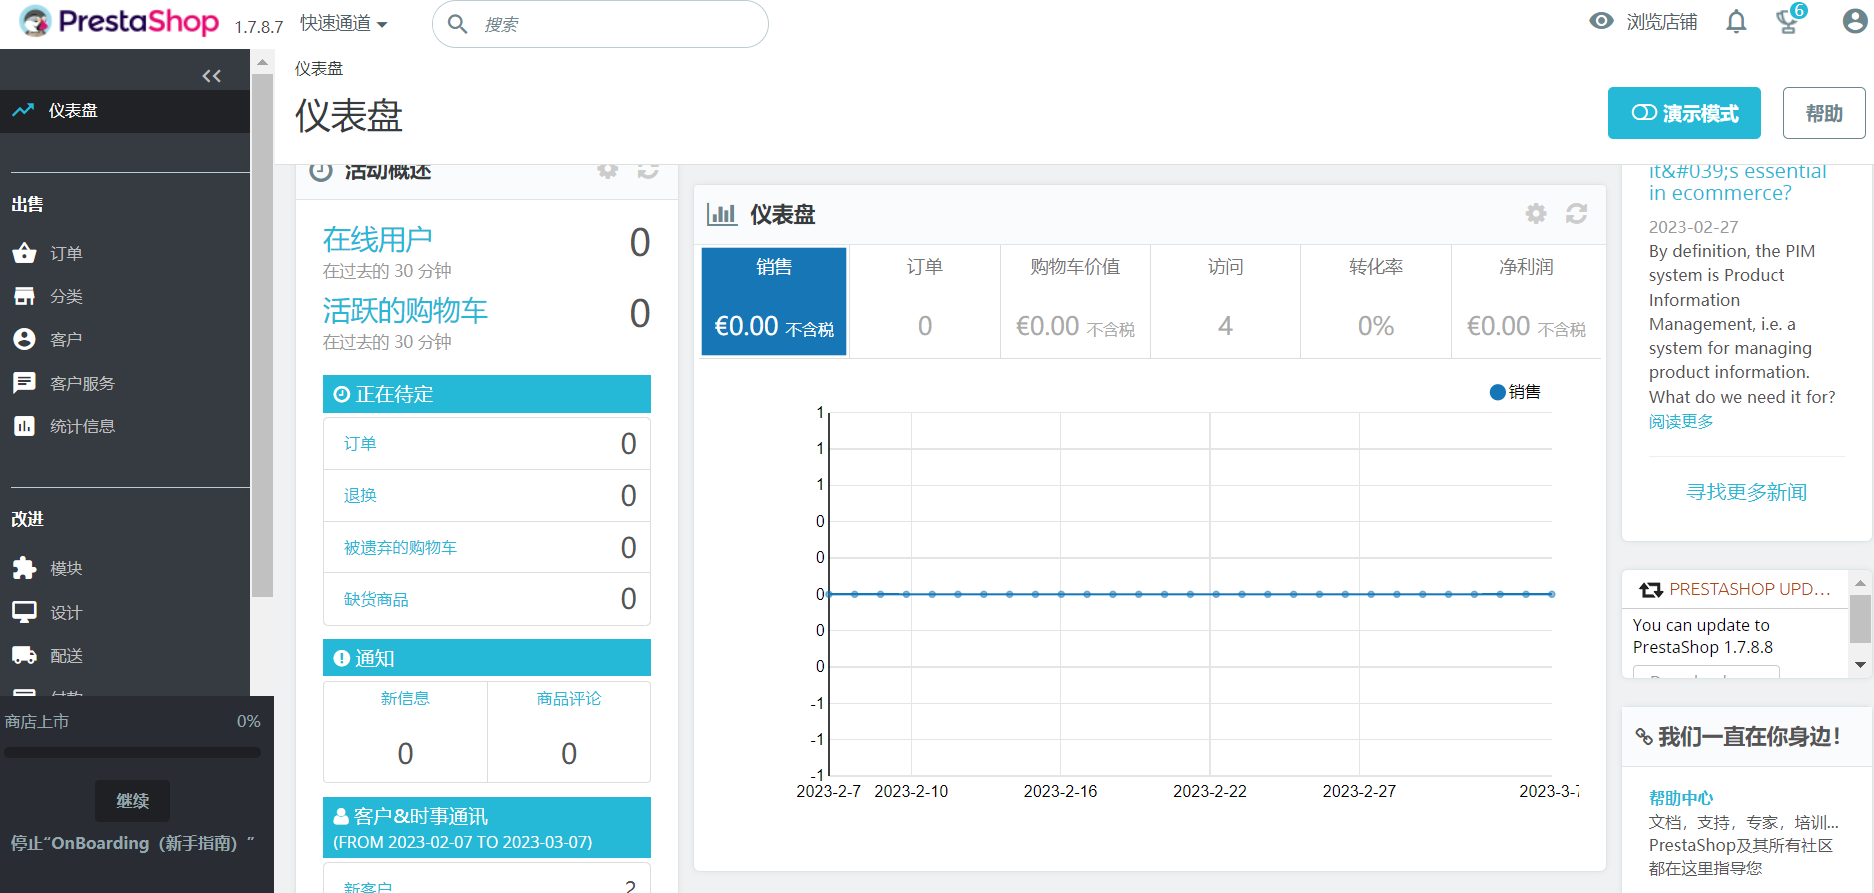Select the 转化率 KPI tab
Viewport: 1874px width, 893px height.
pos(1376,301)
